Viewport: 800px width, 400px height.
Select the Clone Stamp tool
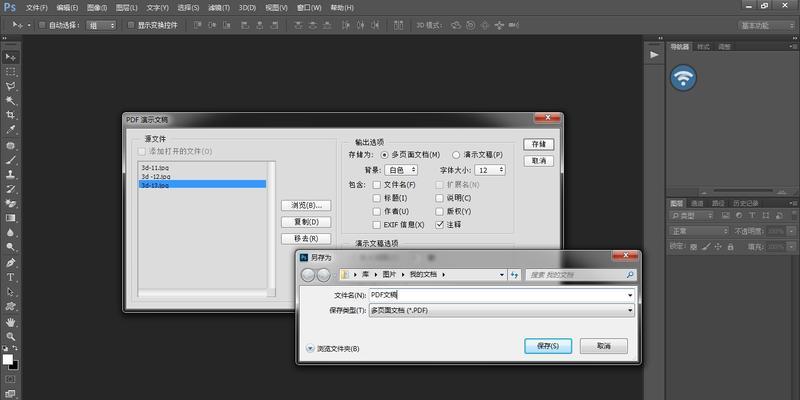coord(10,174)
